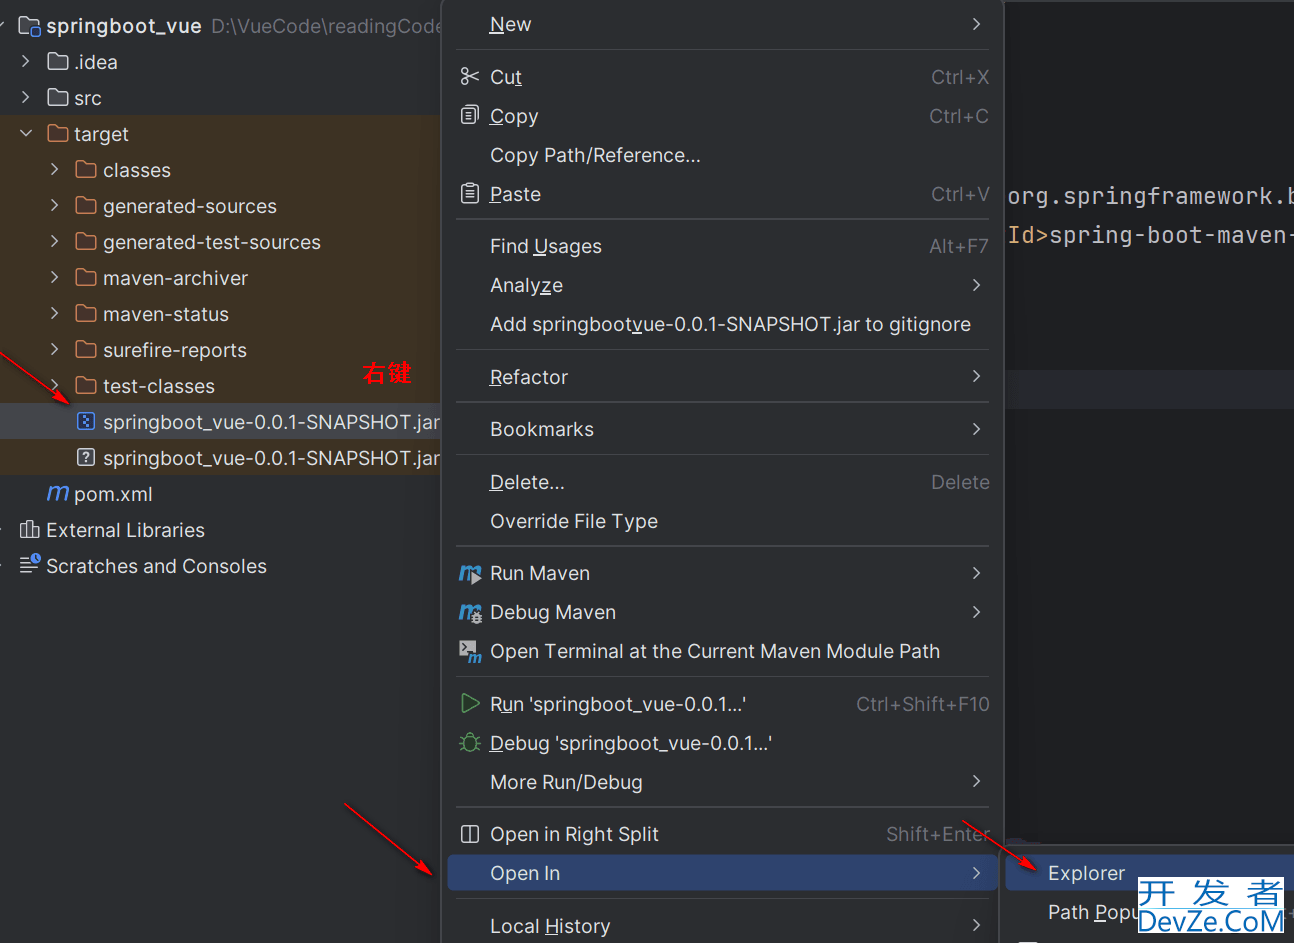This screenshot has height=943, width=1294.
Task: Click the .idea folder icon
Action: click(58, 61)
